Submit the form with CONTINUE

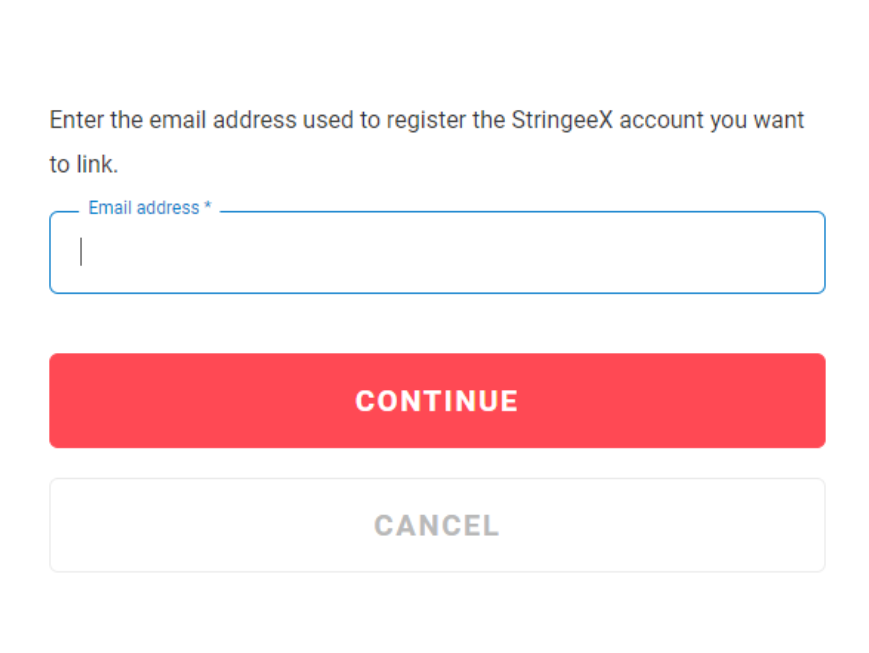click(437, 400)
